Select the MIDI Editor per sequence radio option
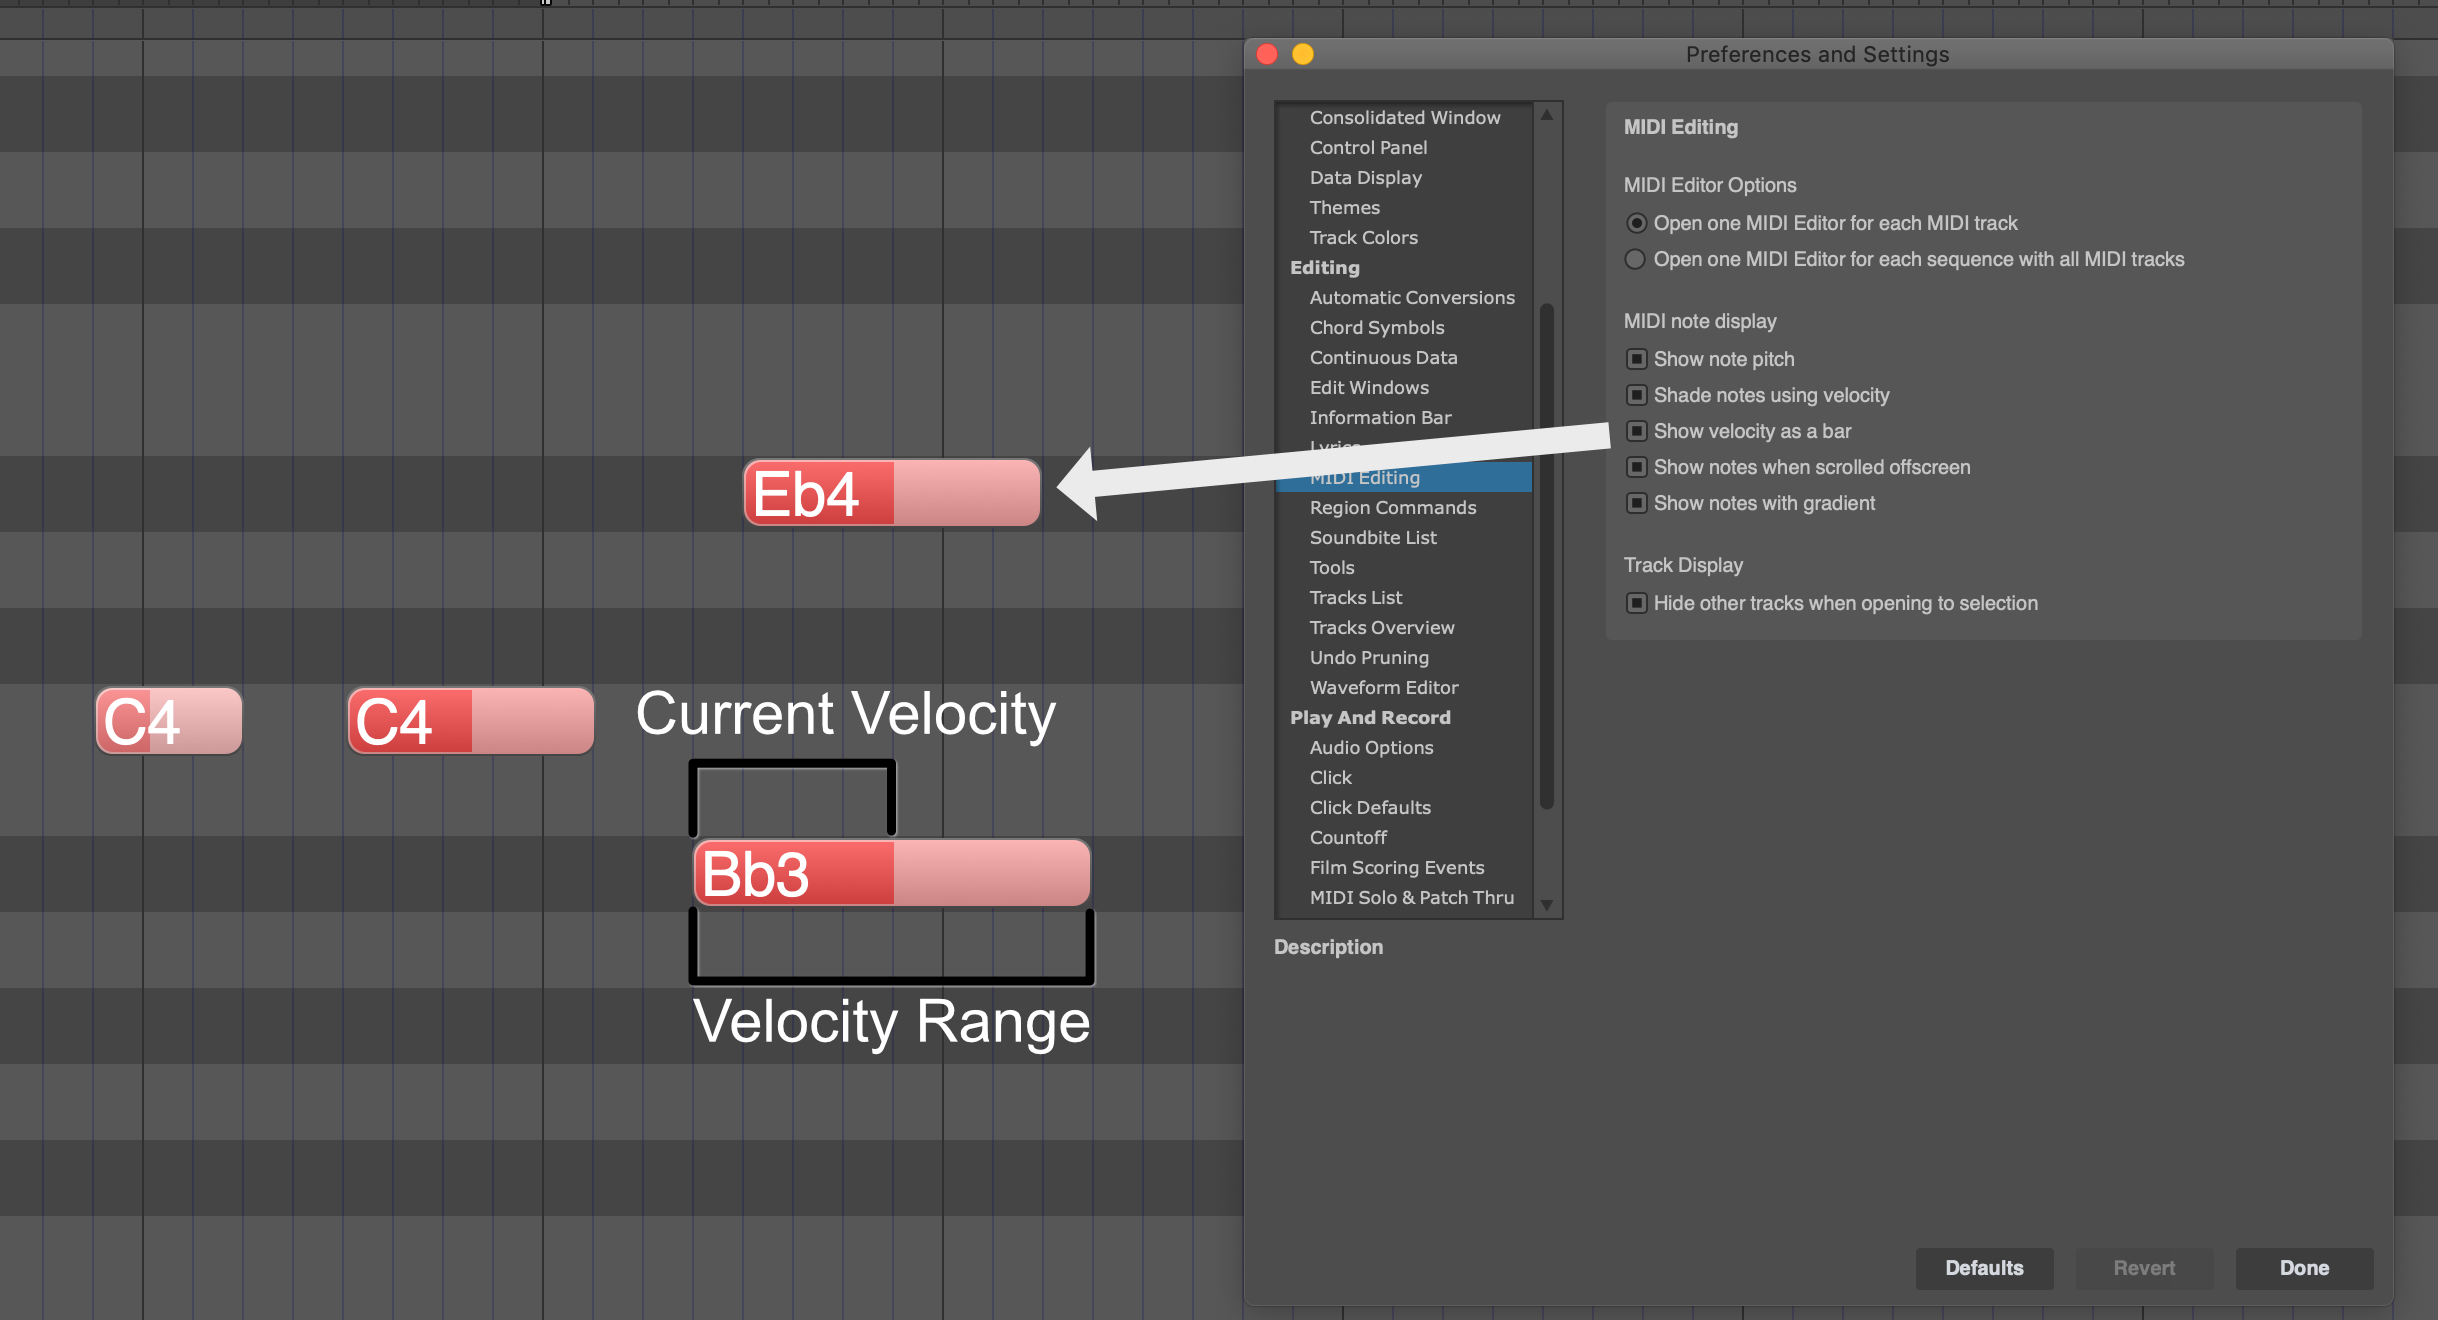The image size is (2438, 1320). coord(1636,259)
